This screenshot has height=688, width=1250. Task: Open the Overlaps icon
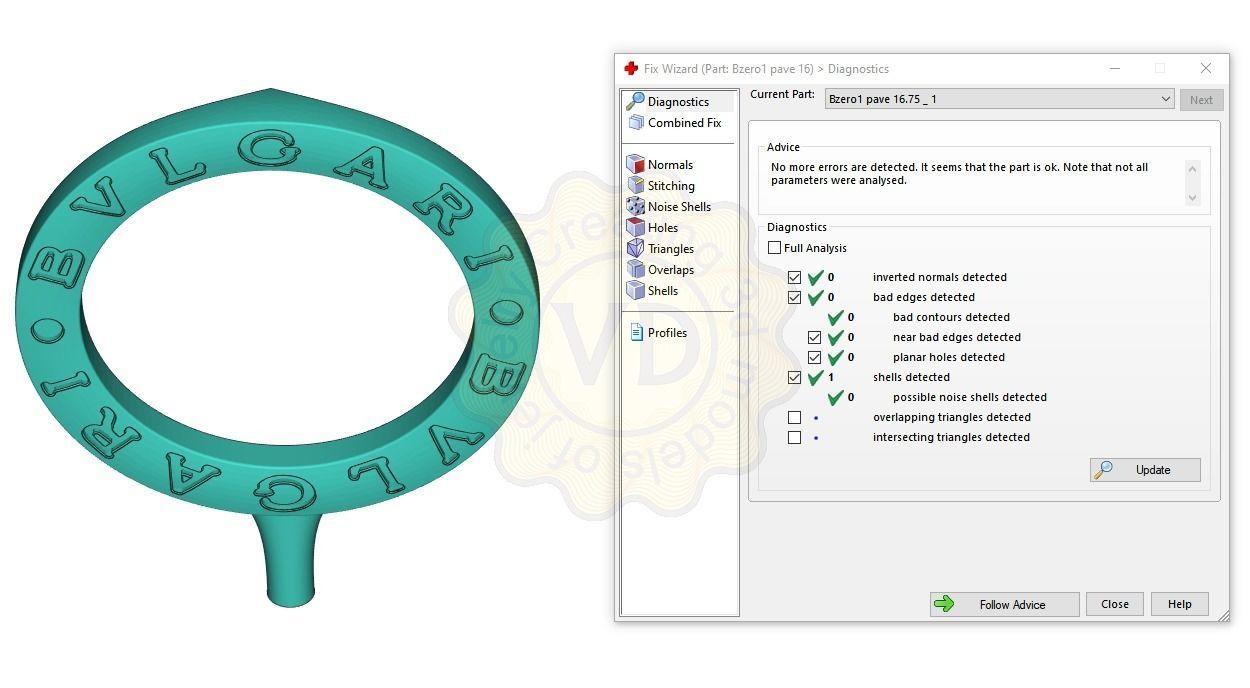(x=635, y=270)
